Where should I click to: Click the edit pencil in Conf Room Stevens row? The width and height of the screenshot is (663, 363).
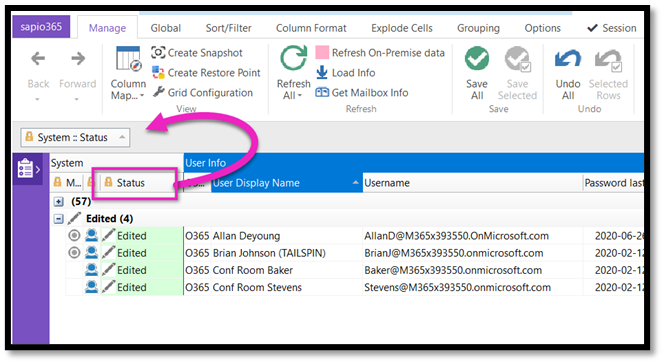point(108,286)
